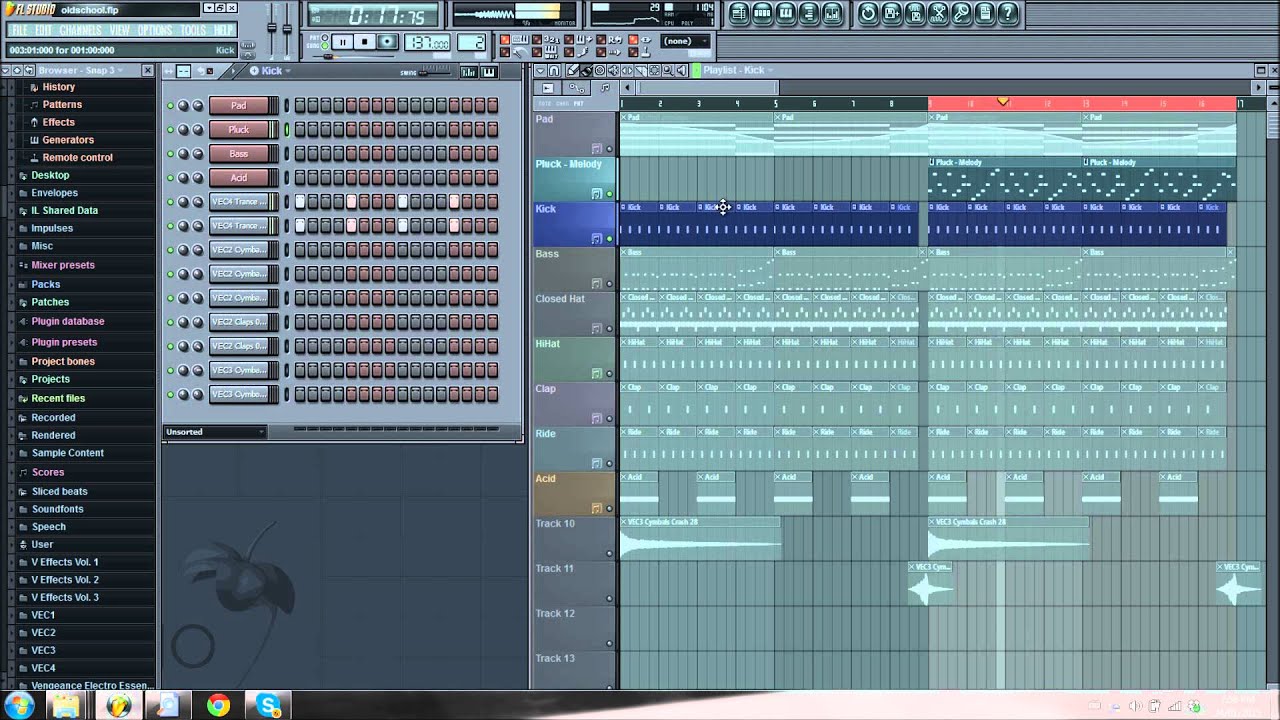
Task: Toggle pattern/song mode switch
Action: [325, 42]
